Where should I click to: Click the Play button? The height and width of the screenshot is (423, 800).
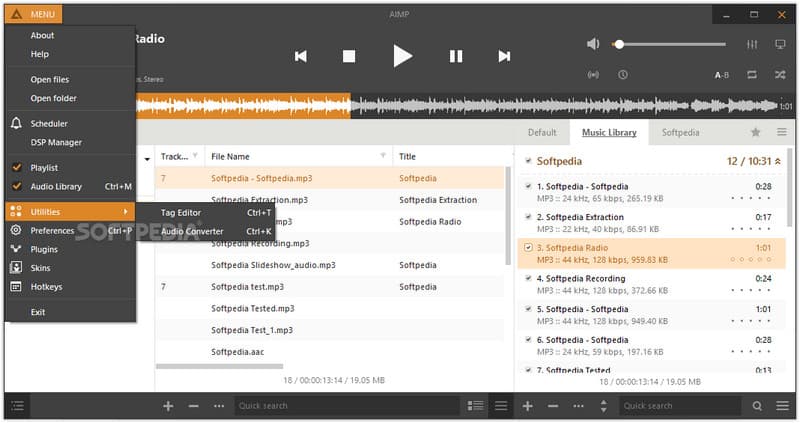(x=402, y=56)
